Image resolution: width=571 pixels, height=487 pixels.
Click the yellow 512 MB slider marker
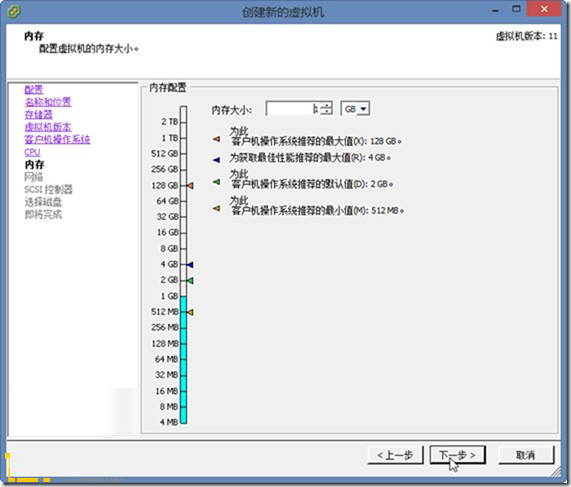point(190,312)
